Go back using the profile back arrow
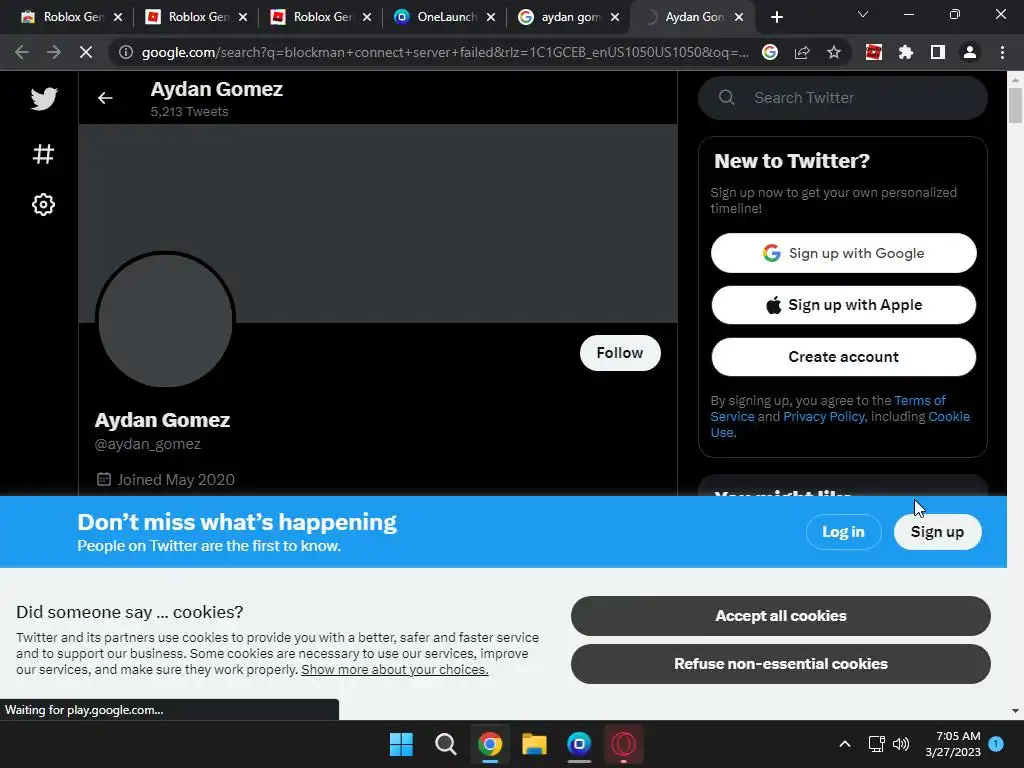1024x768 pixels. click(x=105, y=98)
